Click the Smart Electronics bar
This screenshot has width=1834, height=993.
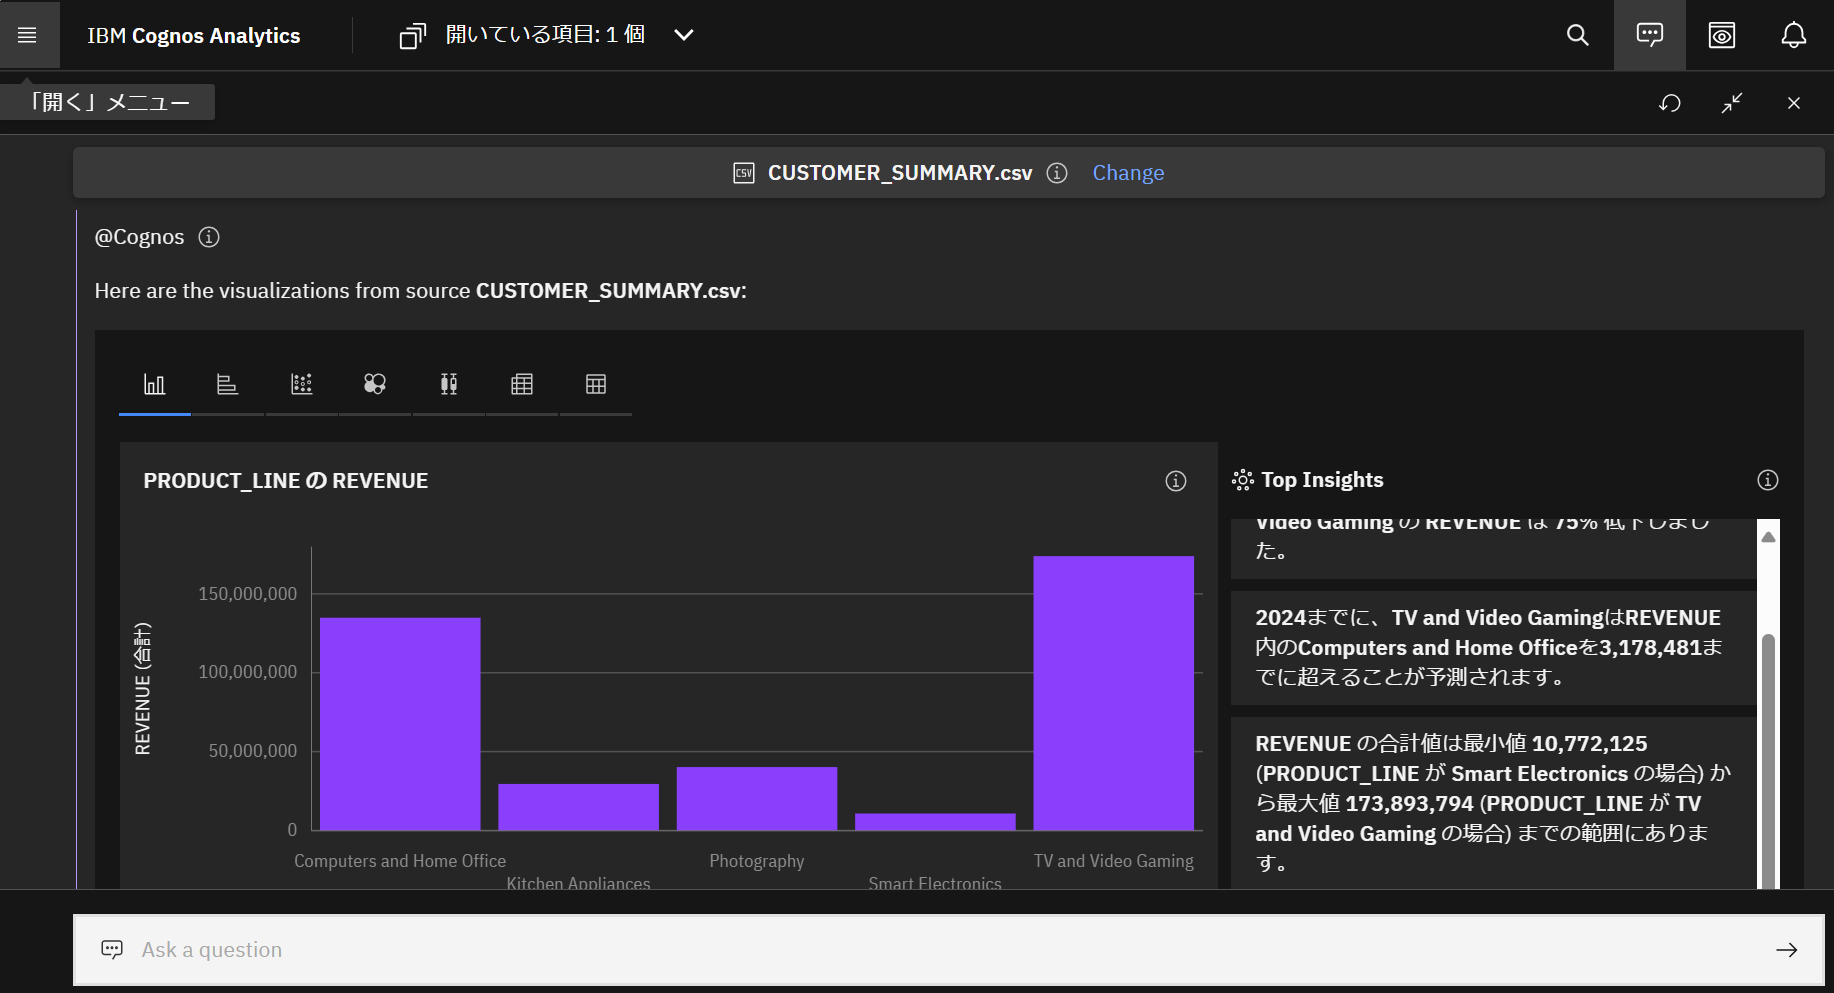click(x=935, y=822)
